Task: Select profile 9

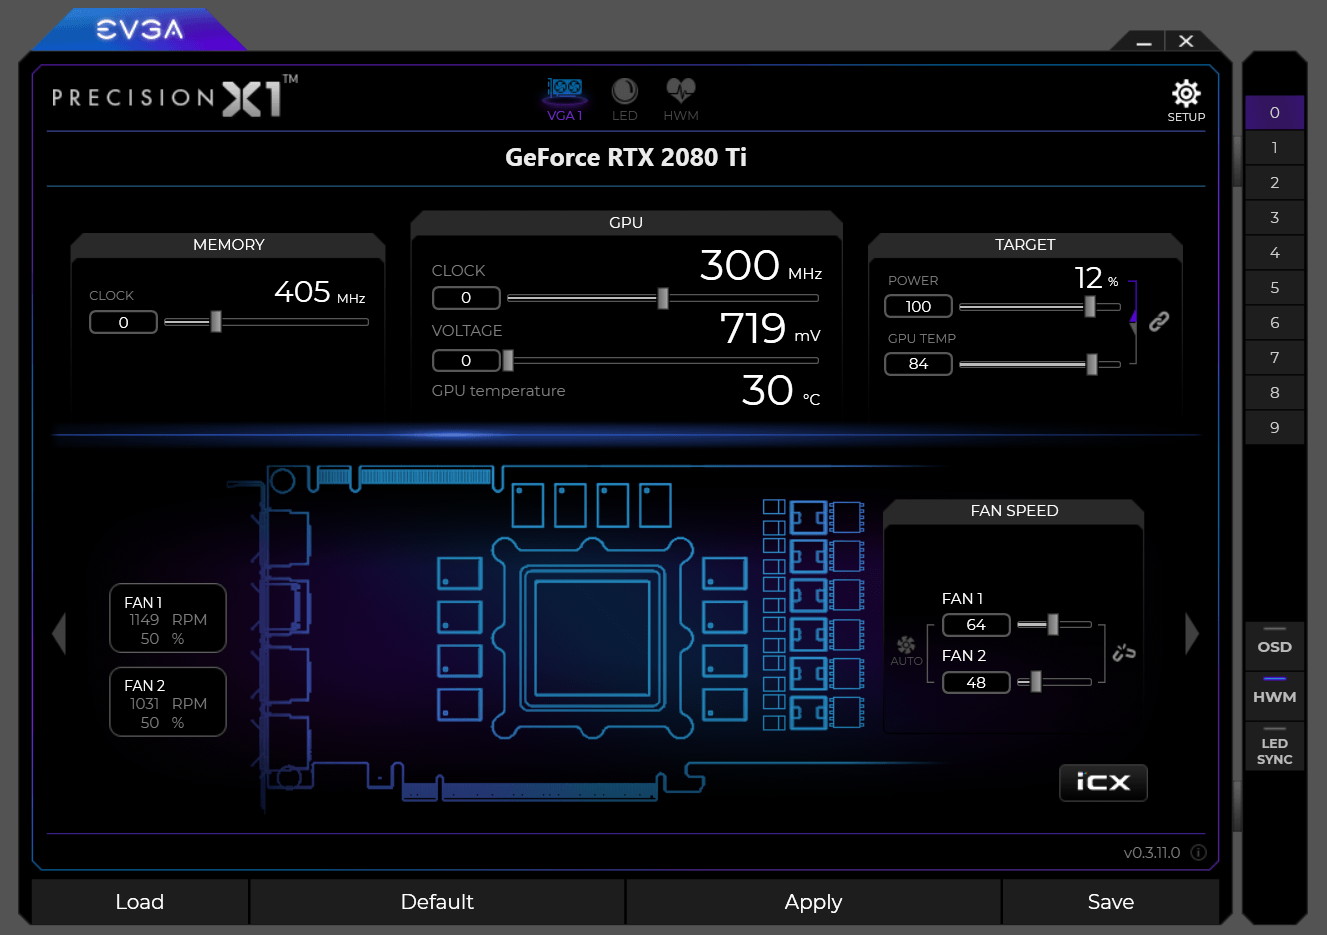Action: point(1274,427)
